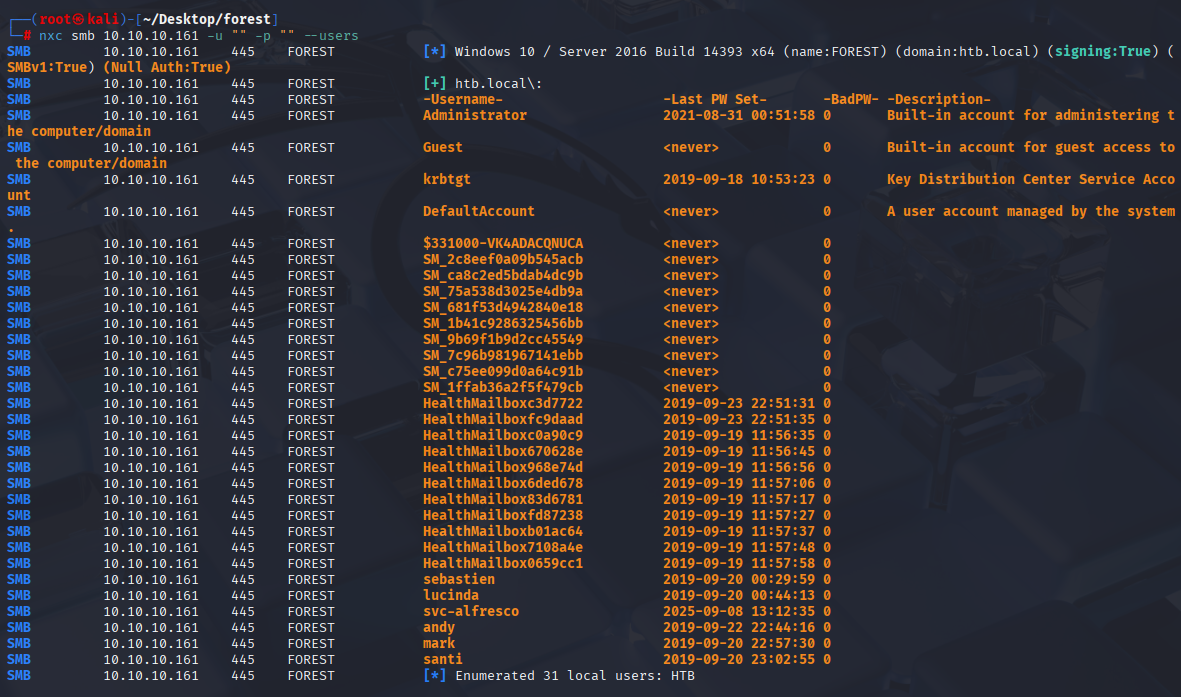Viewport: 1181px width, 697px height.
Task: Click the -Last PW Set- column header
Action: pyautogui.click(x=715, y=99)
